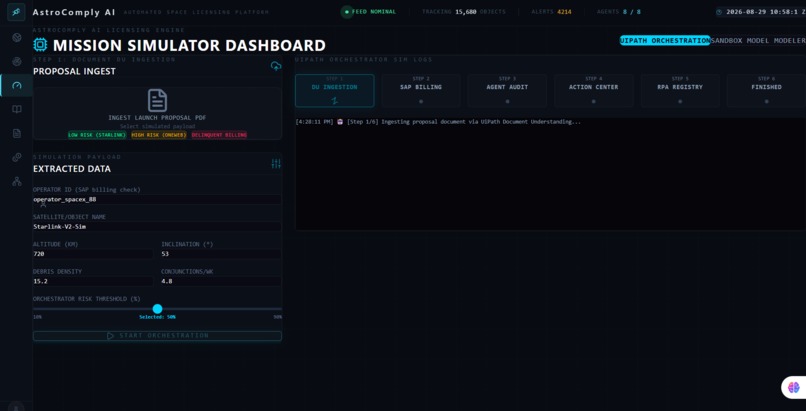The image size is (806, 411).
Task: Click the 2026-08-29 timestamp display
Action: pyautogui.click(x=762, y=12)
